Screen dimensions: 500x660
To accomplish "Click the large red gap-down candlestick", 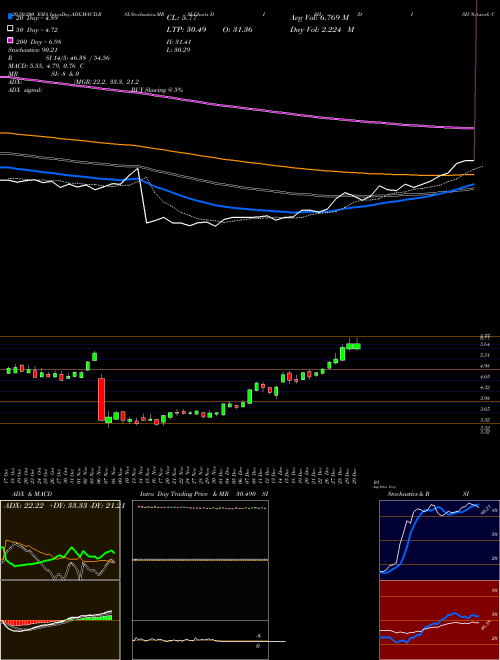I will (x=101, y=399).
